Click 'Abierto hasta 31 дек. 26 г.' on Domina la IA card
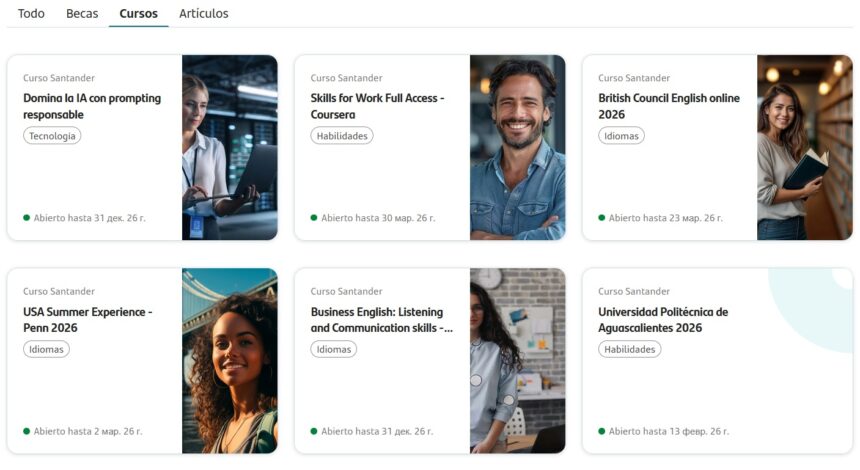860x470 pixels. click(89, 218)
